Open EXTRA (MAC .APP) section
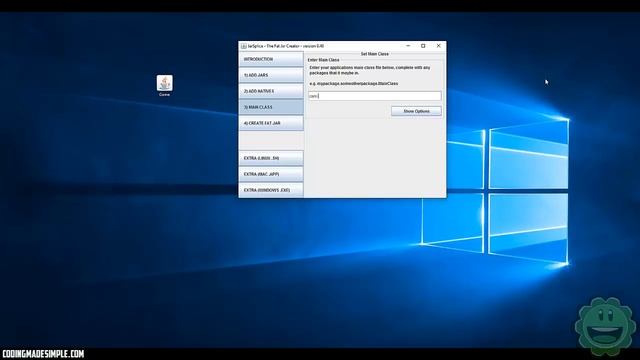 (x=271, y=174)
